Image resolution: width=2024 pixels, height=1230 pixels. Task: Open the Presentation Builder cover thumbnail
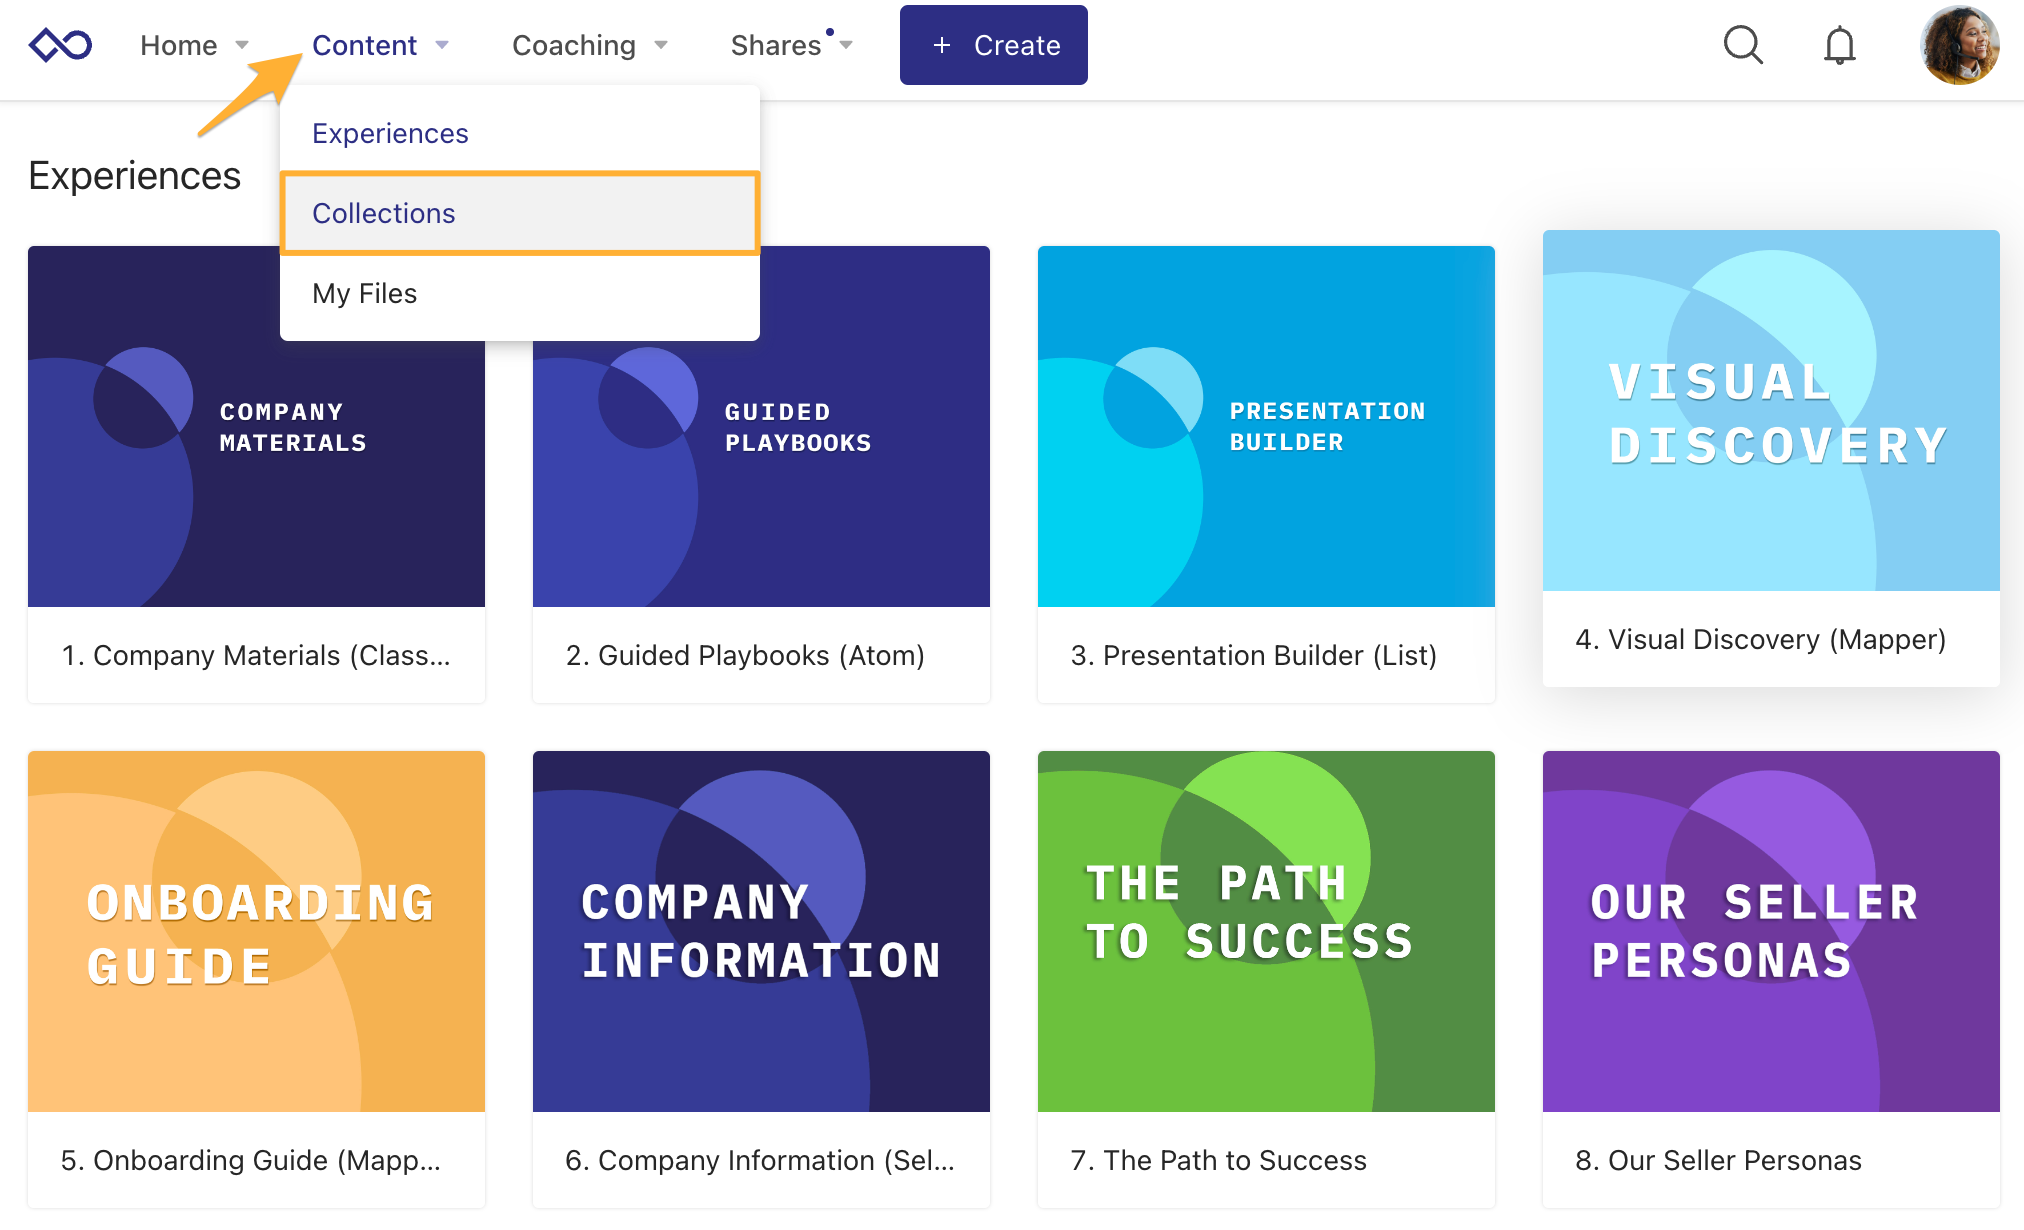(x=1266, y=426)
